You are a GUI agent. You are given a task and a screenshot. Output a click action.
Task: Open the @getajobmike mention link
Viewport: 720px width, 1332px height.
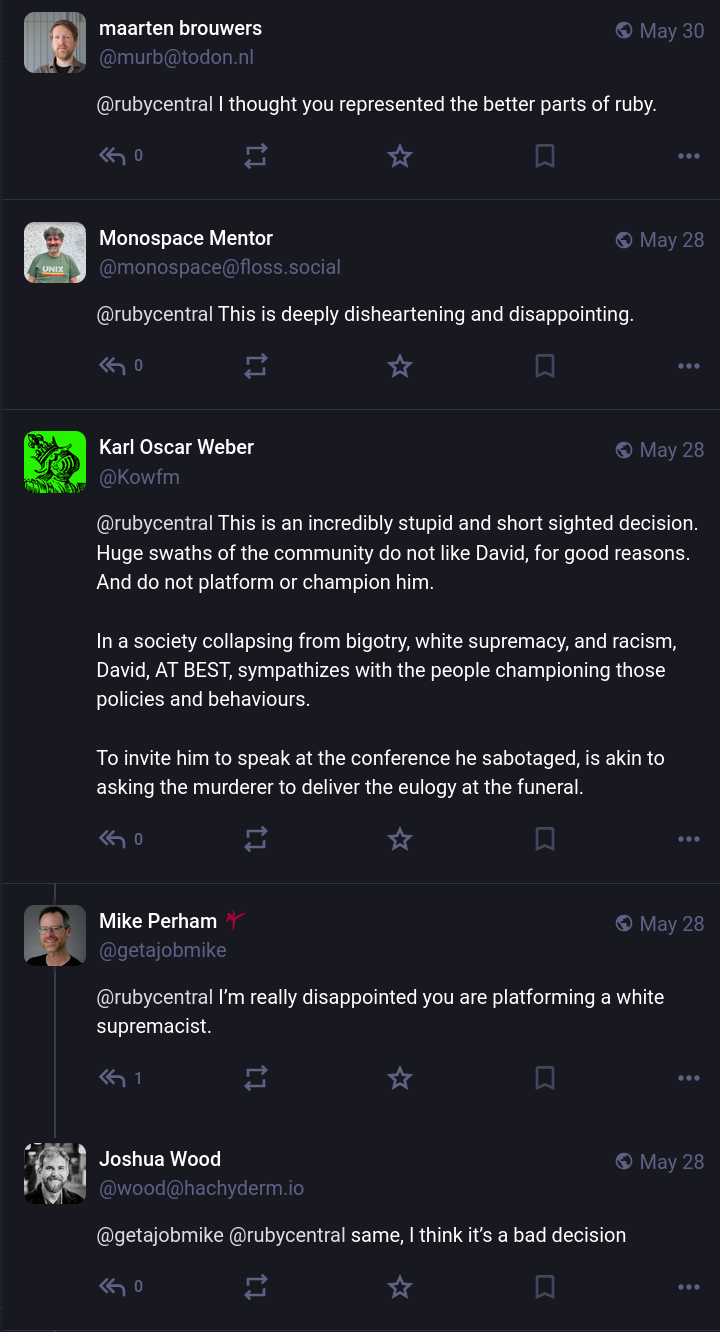pyautogui.click(x=160, y=1235)
